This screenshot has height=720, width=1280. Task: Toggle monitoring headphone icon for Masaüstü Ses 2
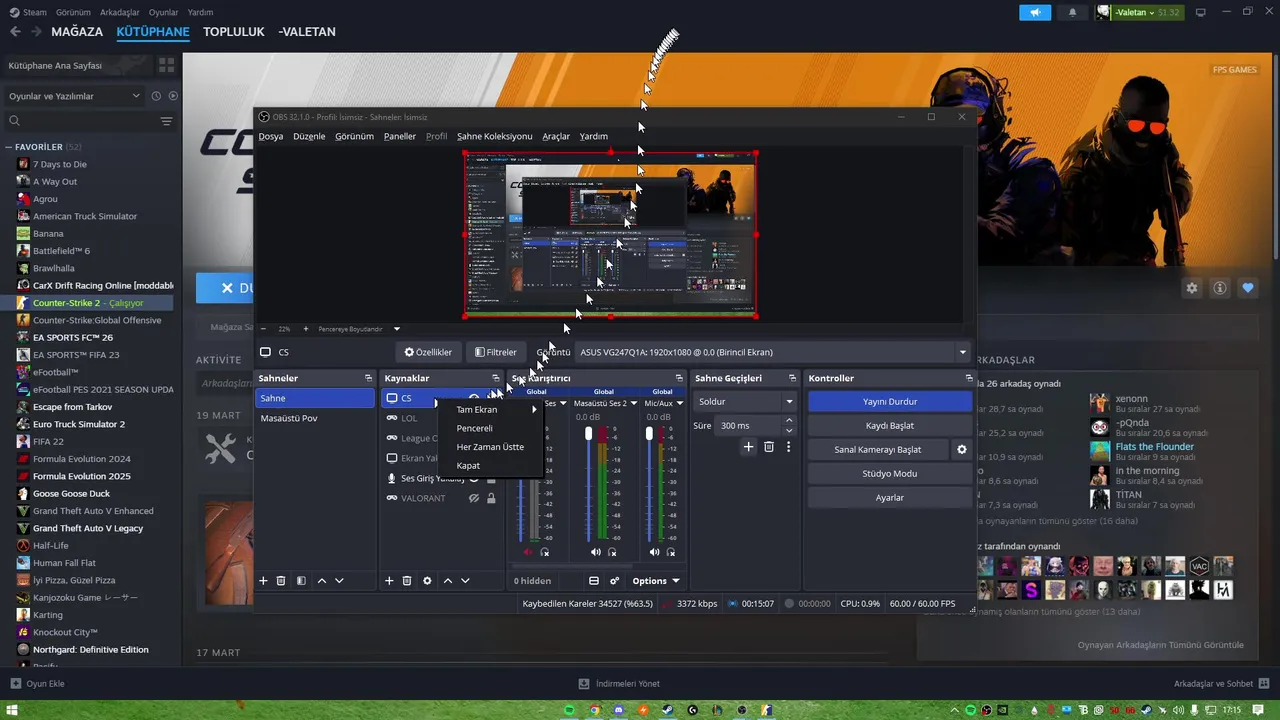pos(612,552)
